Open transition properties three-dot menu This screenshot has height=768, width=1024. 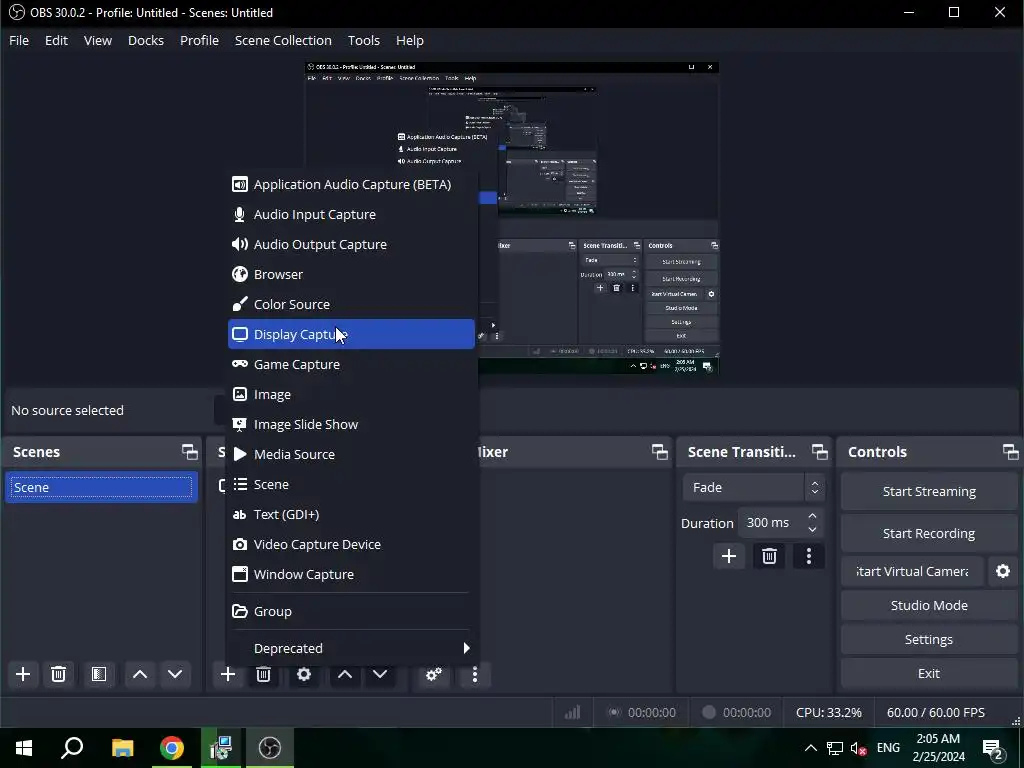click(x=809, y=556)
